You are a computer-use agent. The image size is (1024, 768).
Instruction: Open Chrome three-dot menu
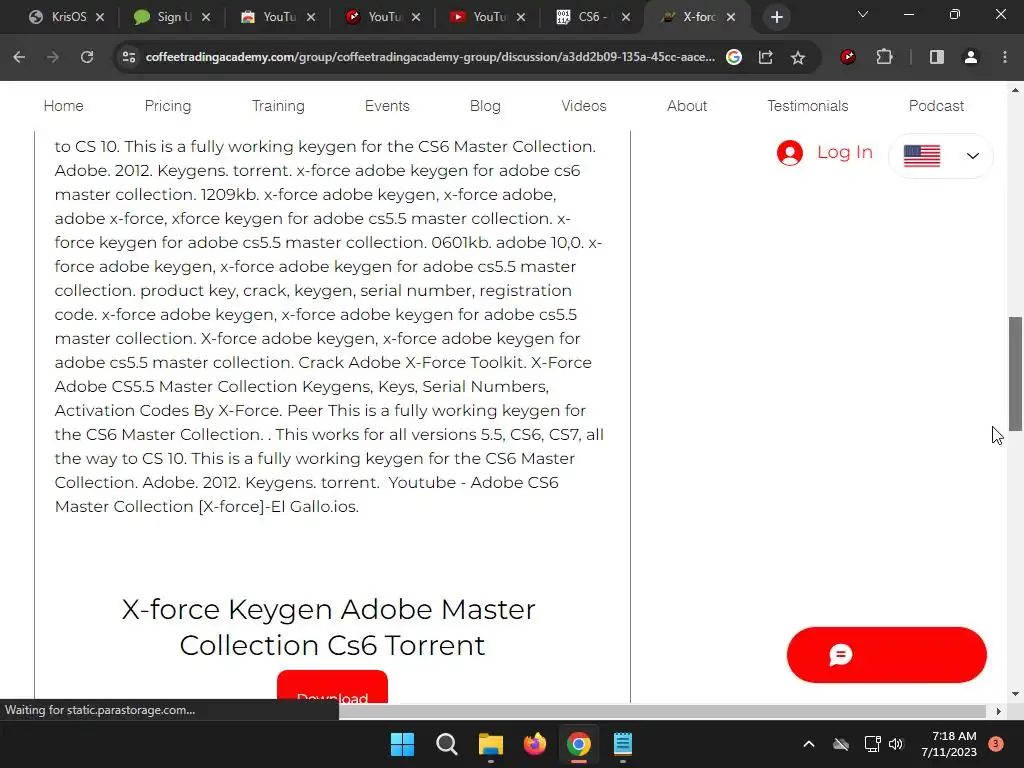pos(1004,57)
